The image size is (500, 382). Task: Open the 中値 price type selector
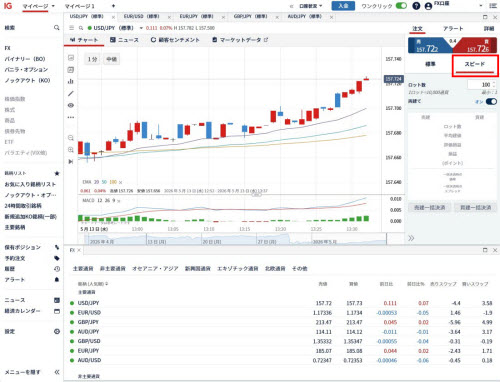[112, 59]
